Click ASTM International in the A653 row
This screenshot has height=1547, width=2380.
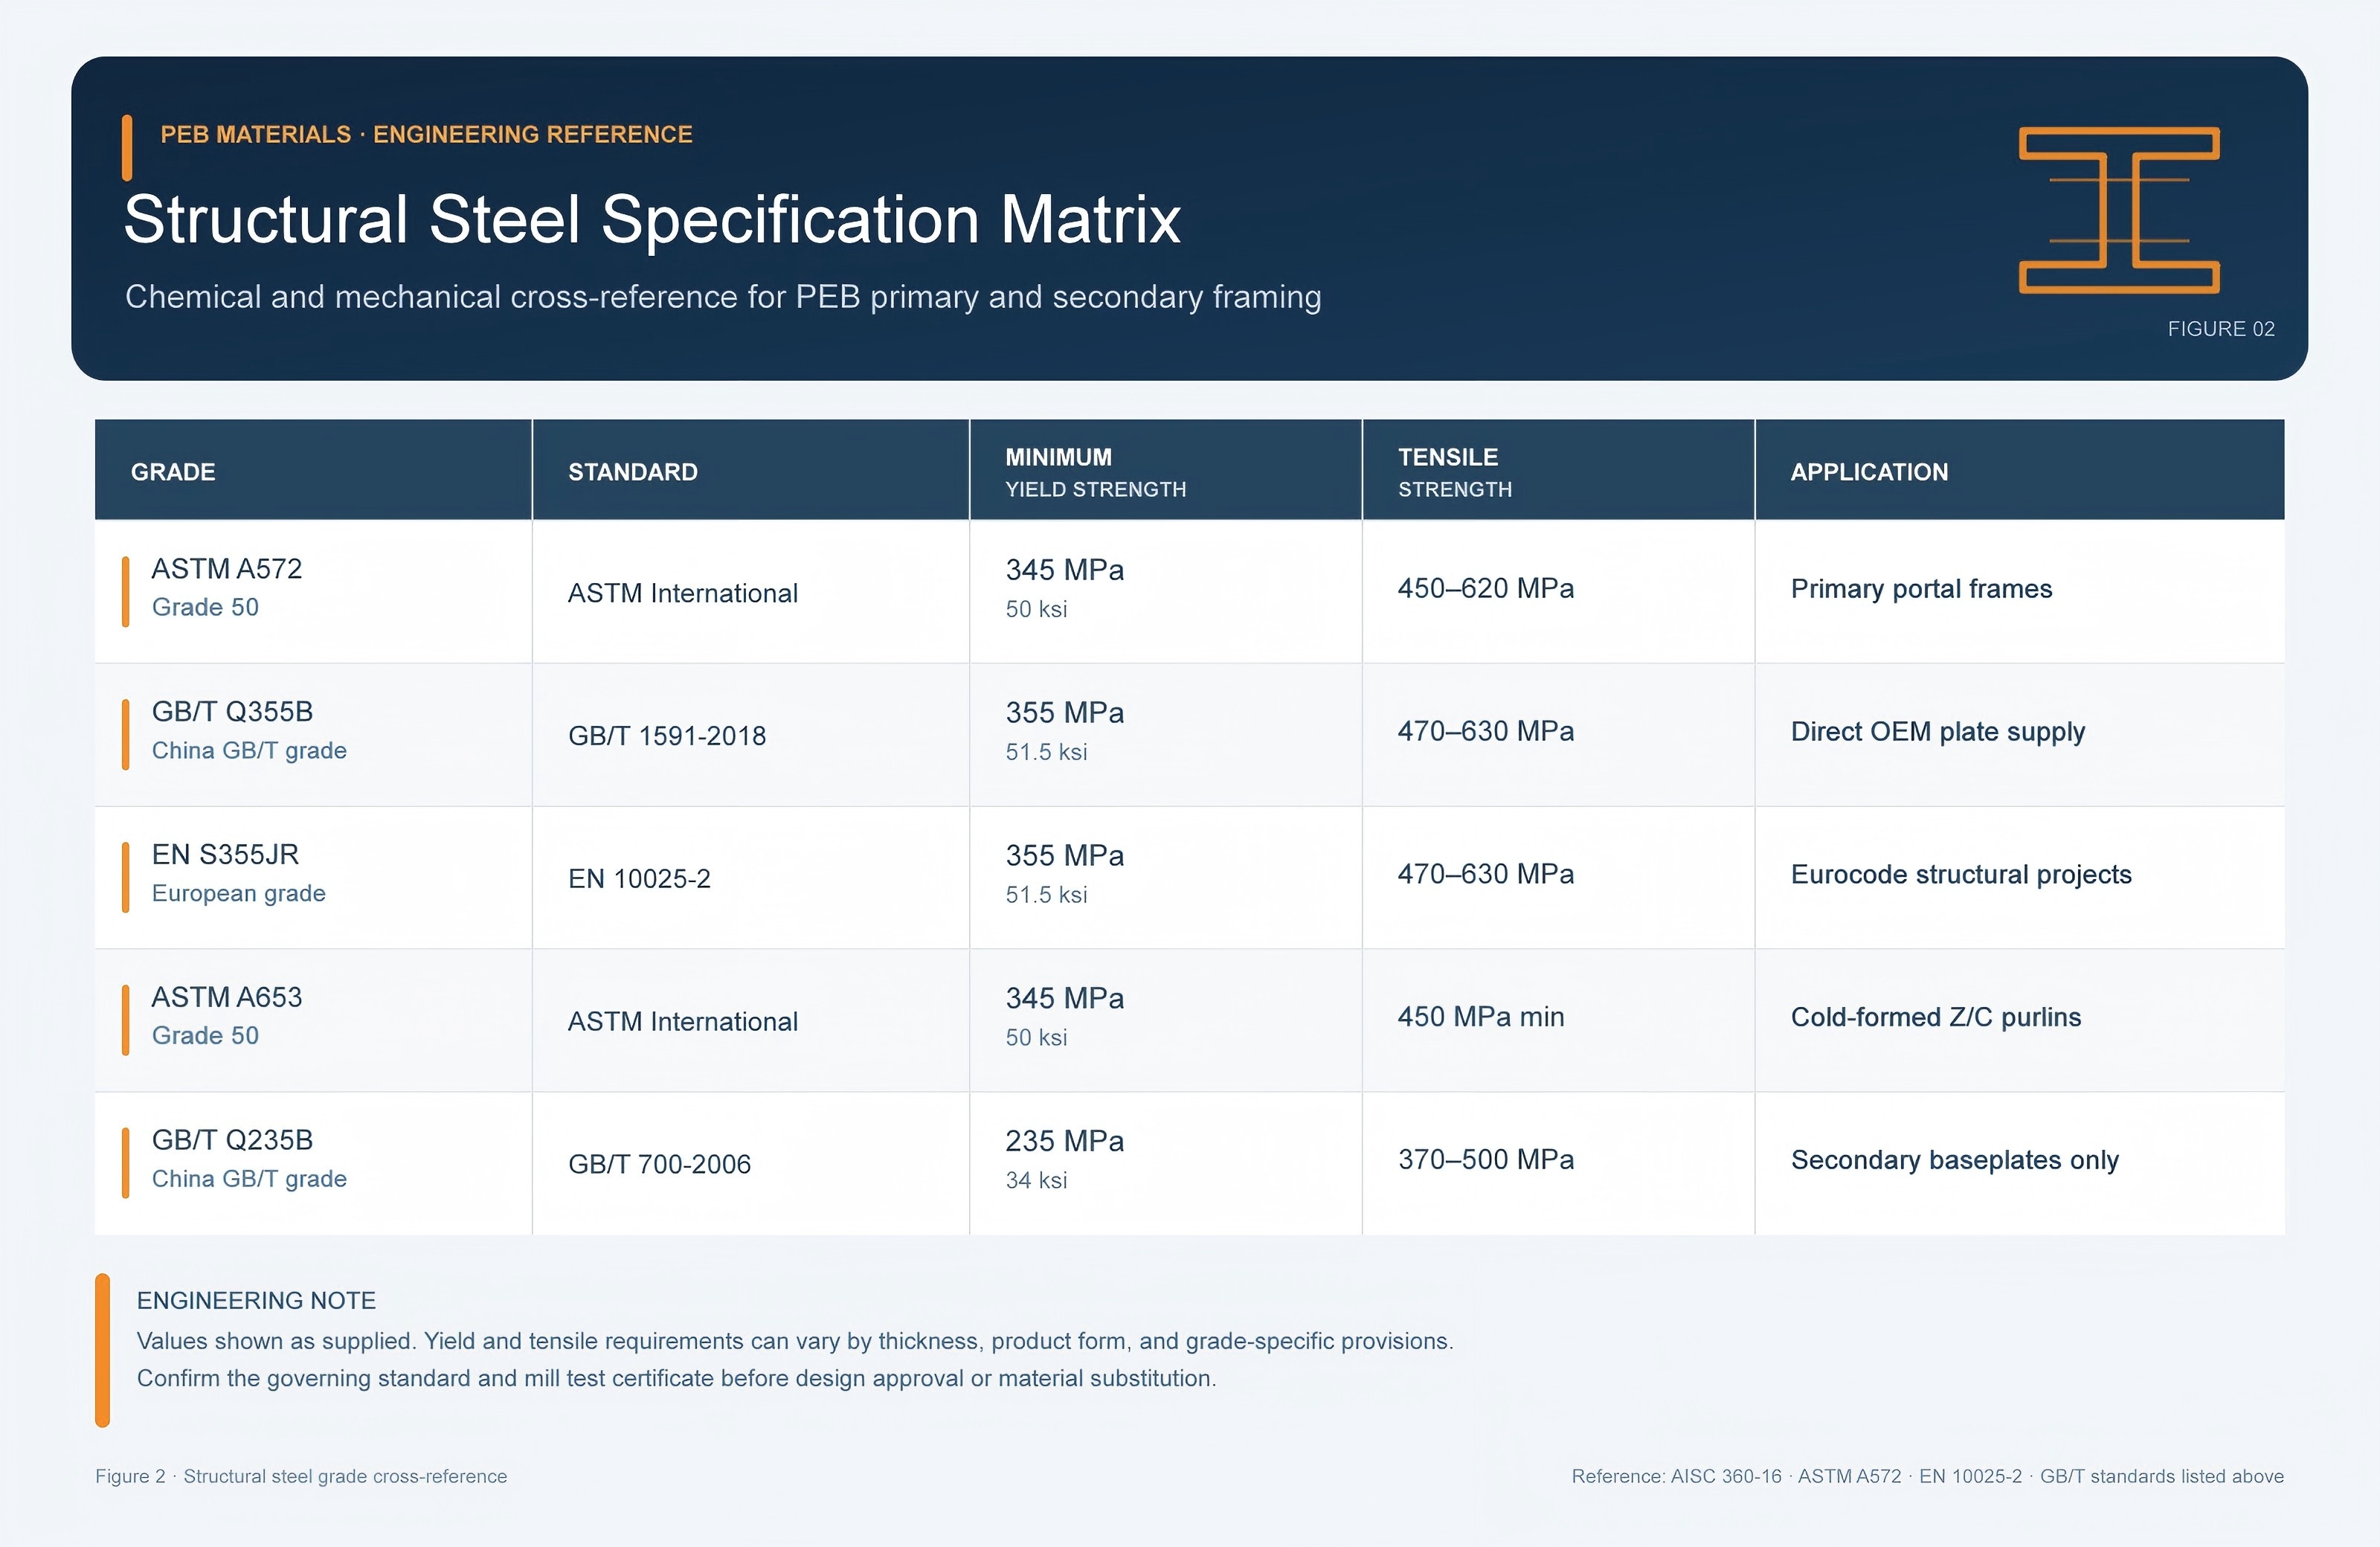coord(683,1021)
